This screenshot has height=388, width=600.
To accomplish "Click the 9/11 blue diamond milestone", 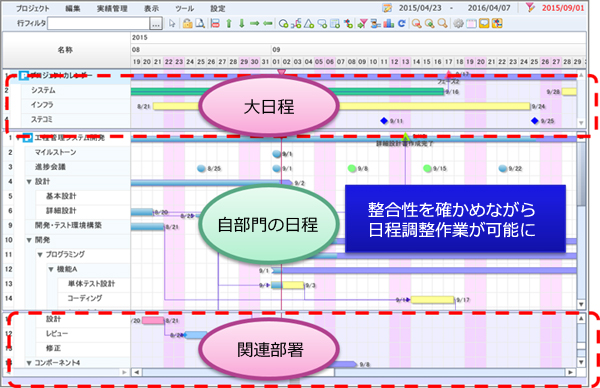I will (384, 121).
